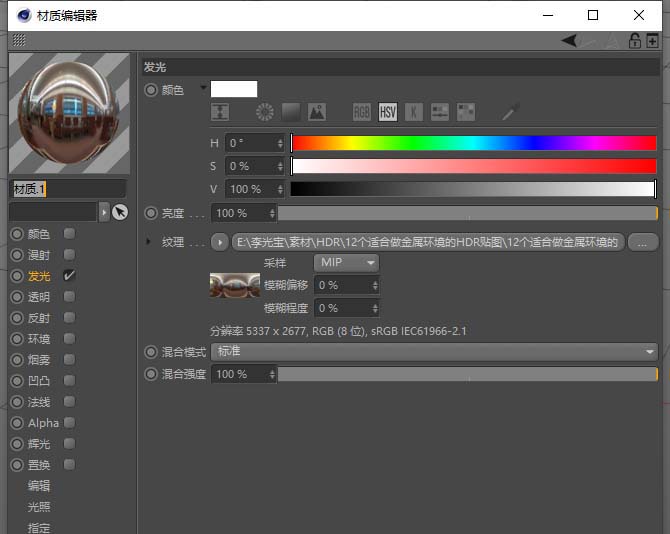This screenshot has height=534, width=670.
Task: Click the cursor picker icon under material name
Action: pos(120,212)
